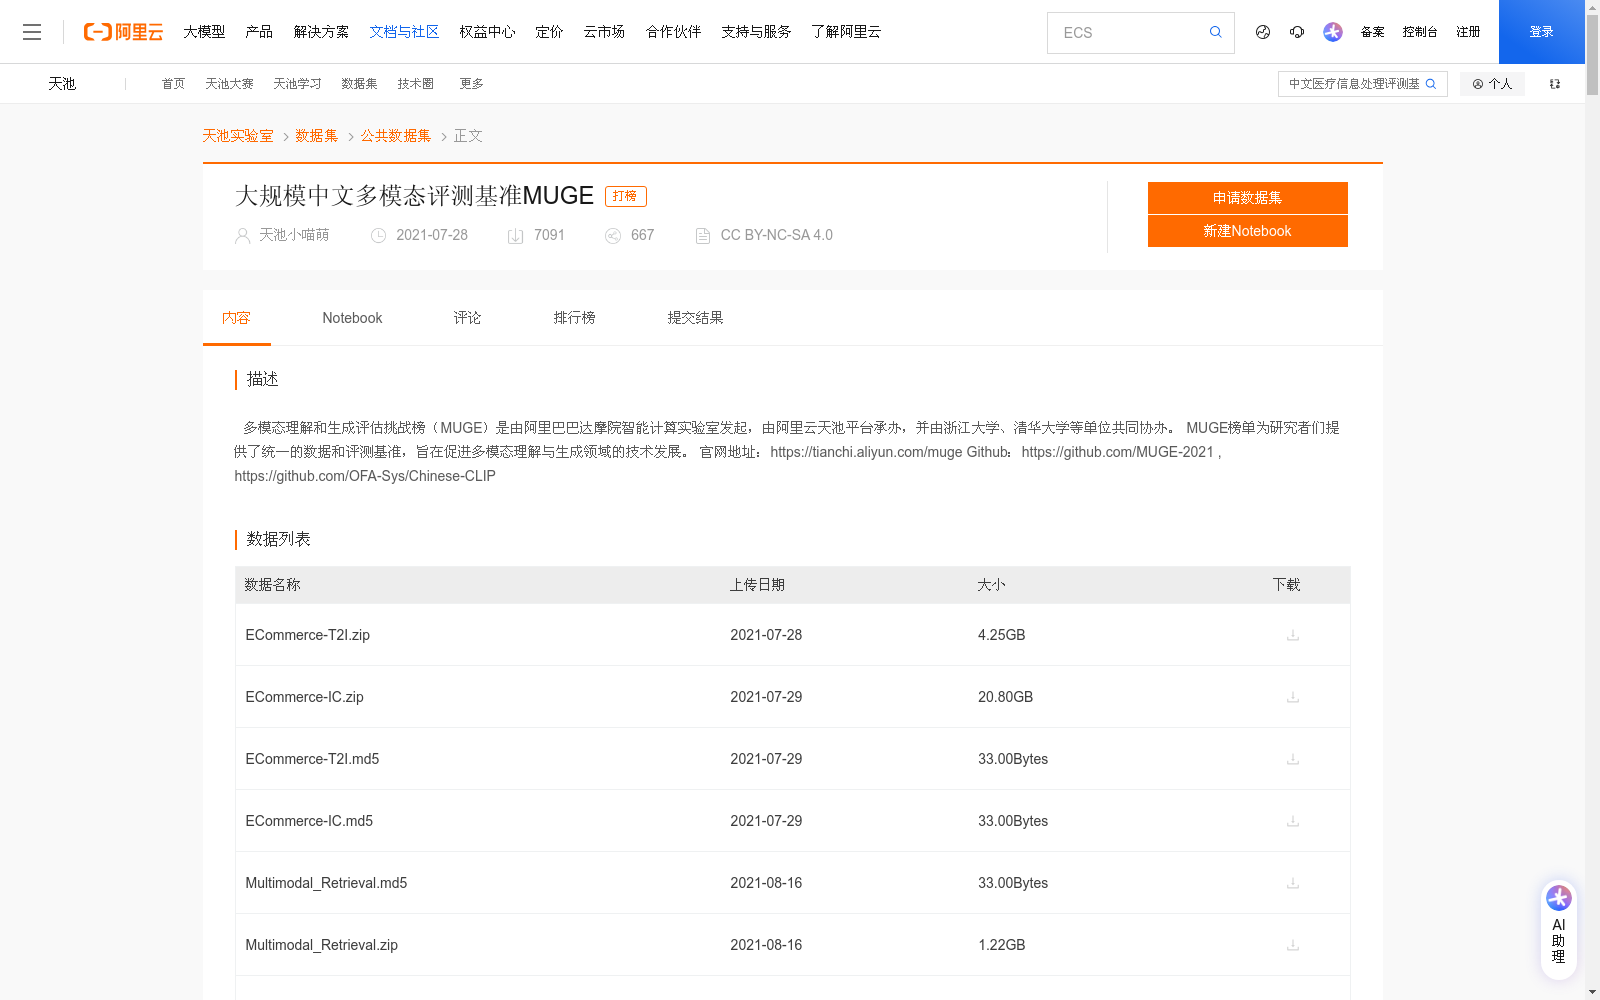Open the 公共数据集 breadcrumb link

pyautogui.click(x=396, y=135)
